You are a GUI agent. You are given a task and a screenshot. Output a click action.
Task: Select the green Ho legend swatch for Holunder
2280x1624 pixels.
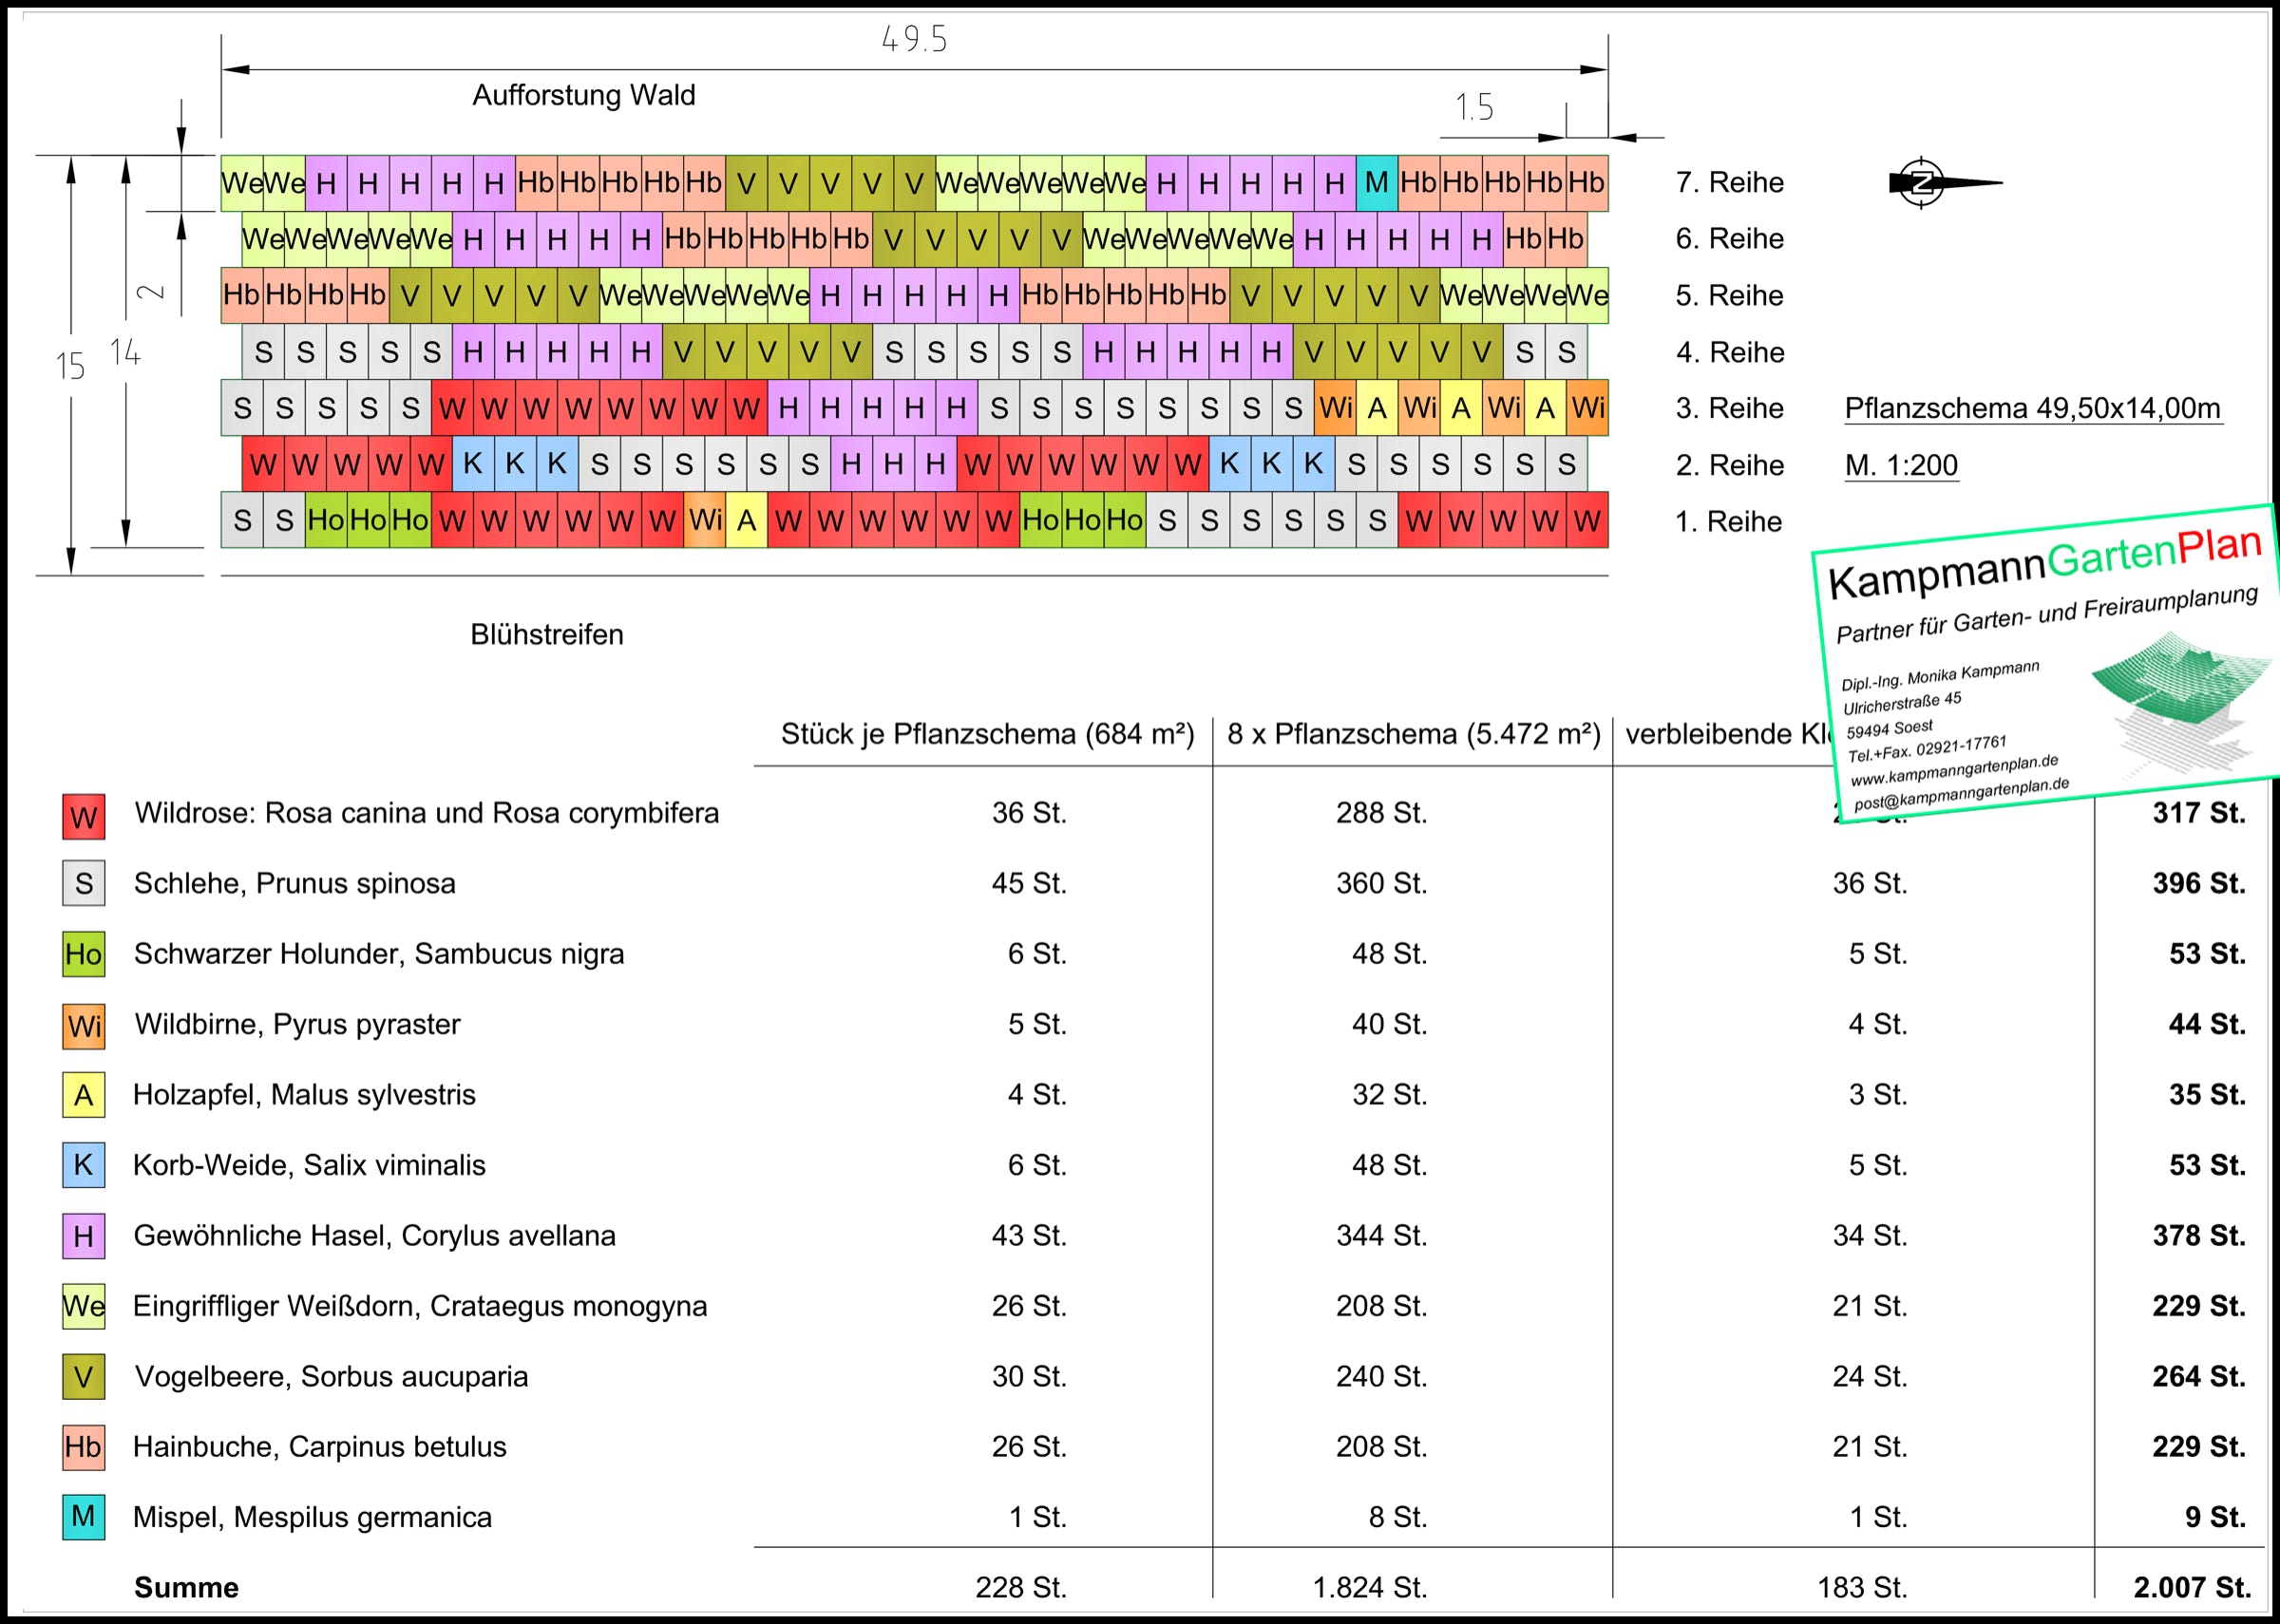point(84,954)
